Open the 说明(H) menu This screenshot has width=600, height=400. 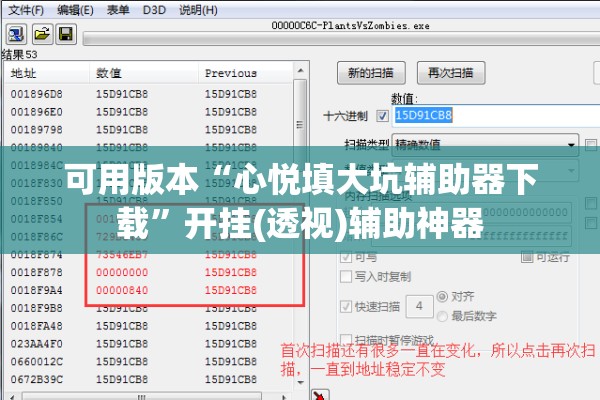tap(198, 10)
